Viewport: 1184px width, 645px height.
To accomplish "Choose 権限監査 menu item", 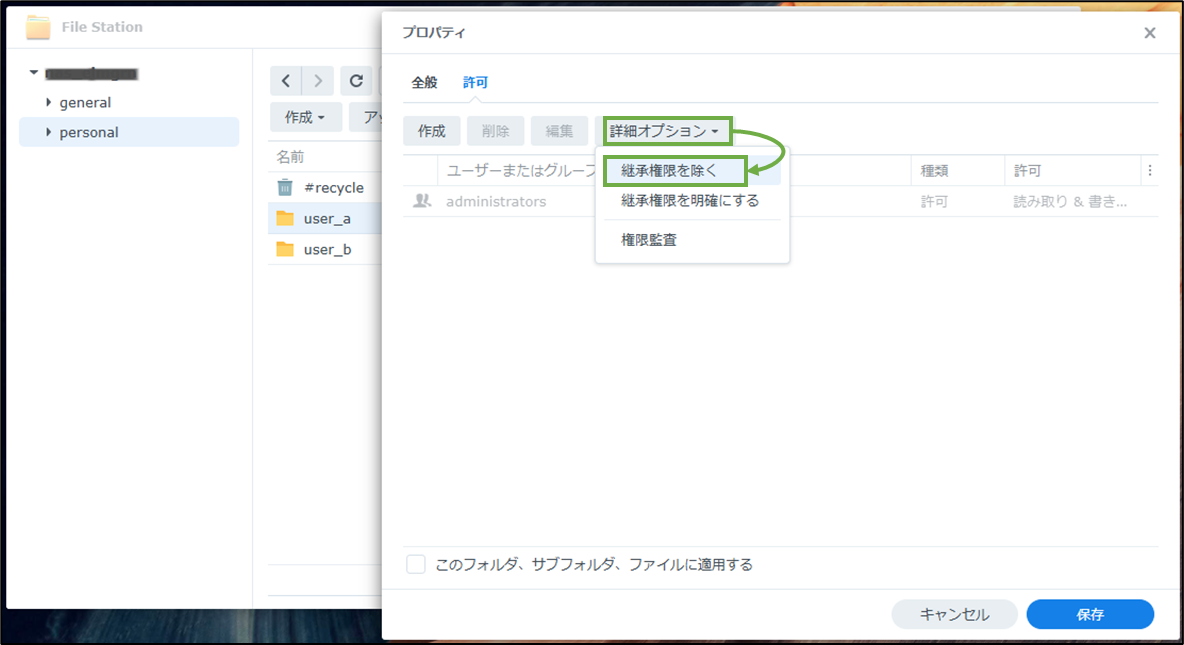I will 692,240.
